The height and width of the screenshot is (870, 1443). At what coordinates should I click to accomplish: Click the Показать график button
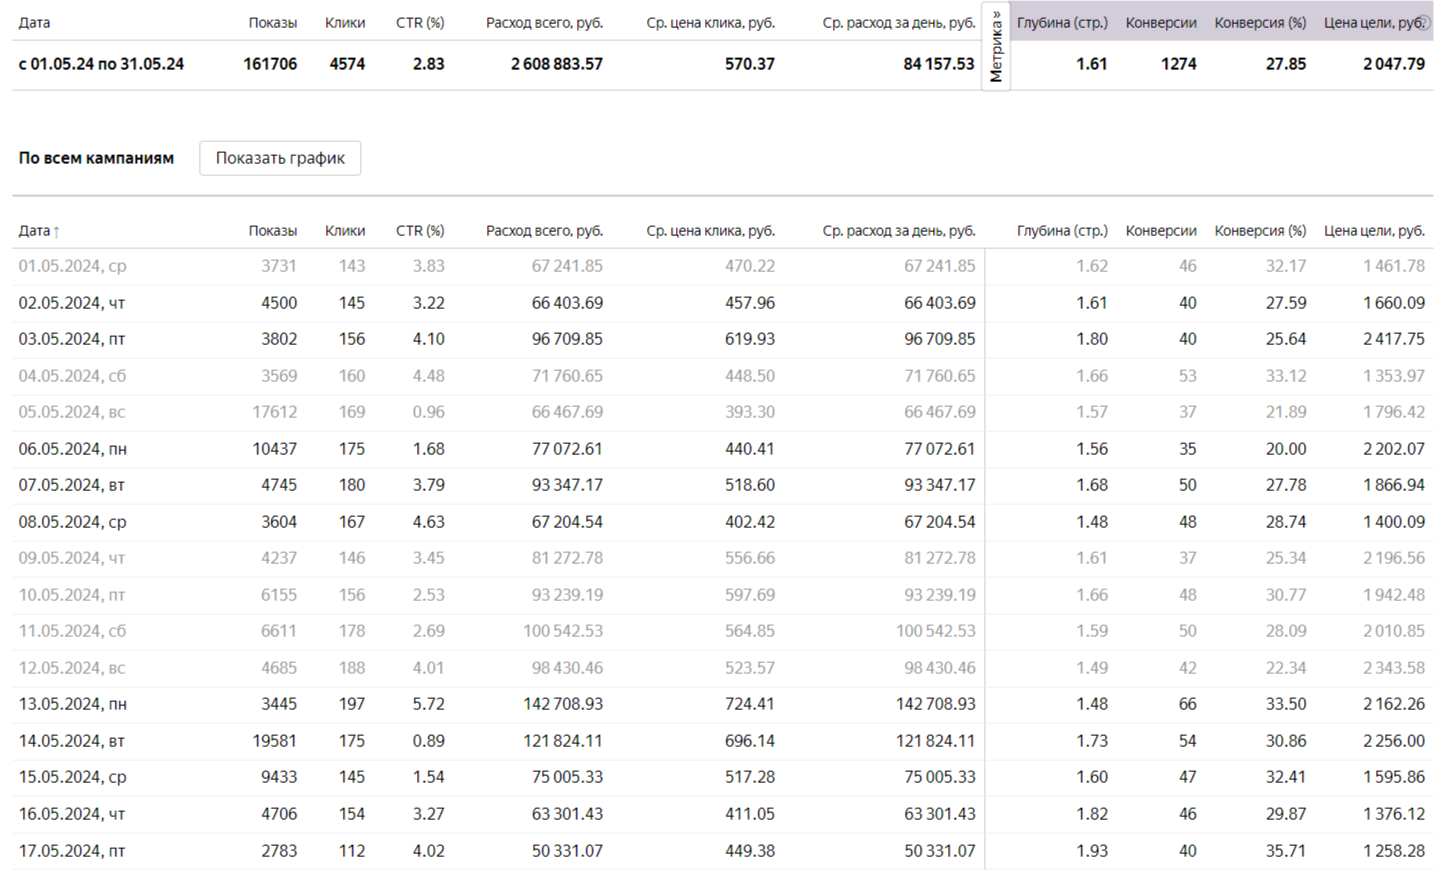280,158
